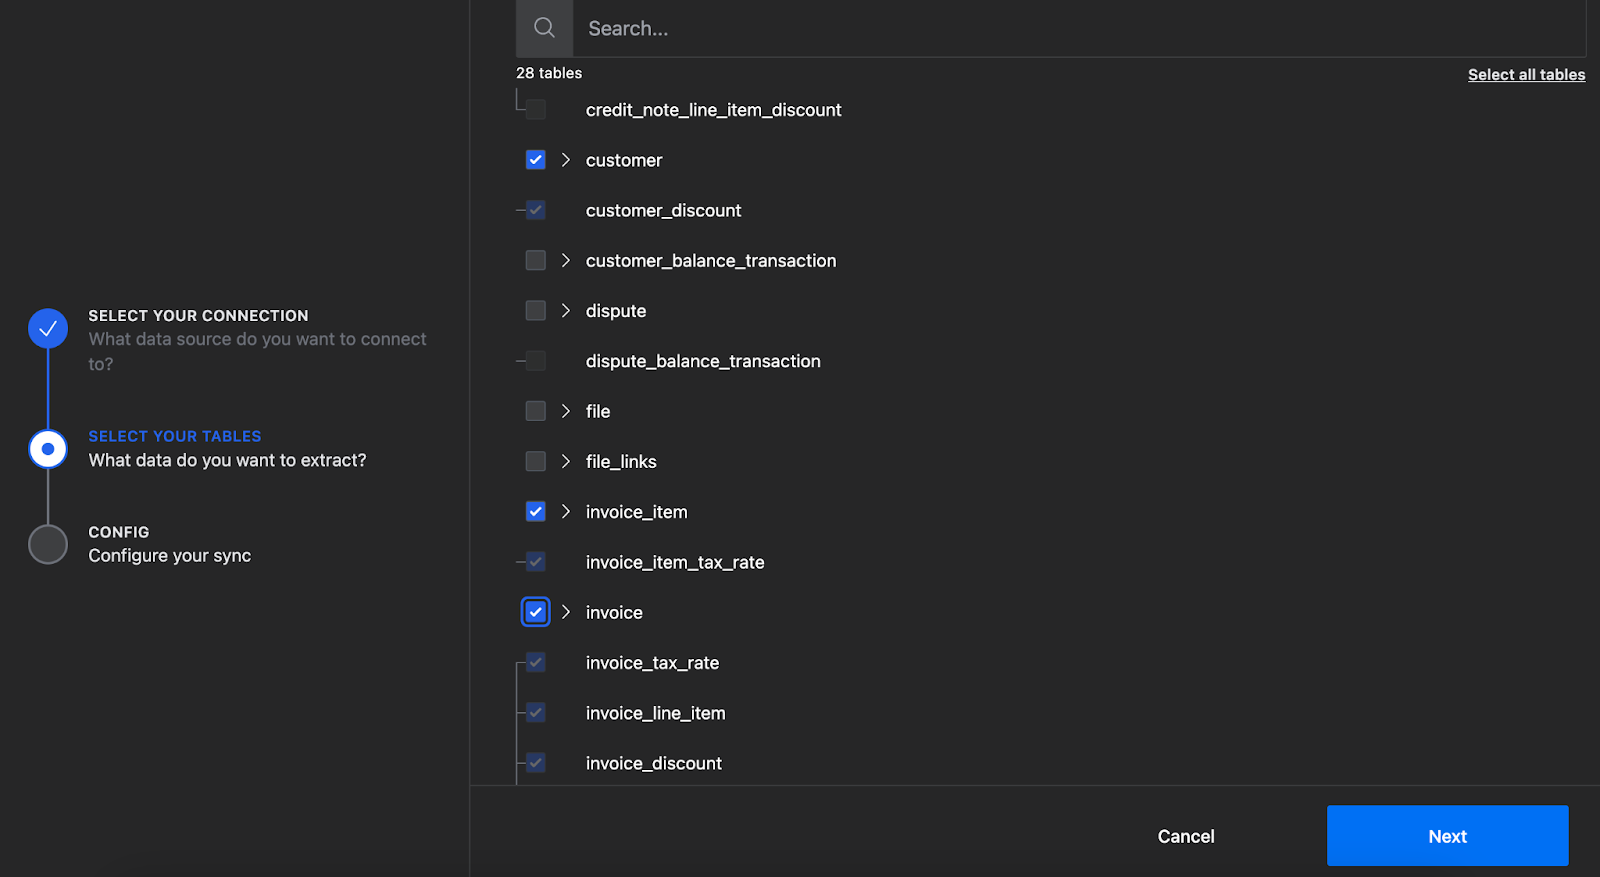Expand the invoice_item chevron arrow
Image resolution: width=1600 pixels, height=877 pixels.
pos(566,512)
